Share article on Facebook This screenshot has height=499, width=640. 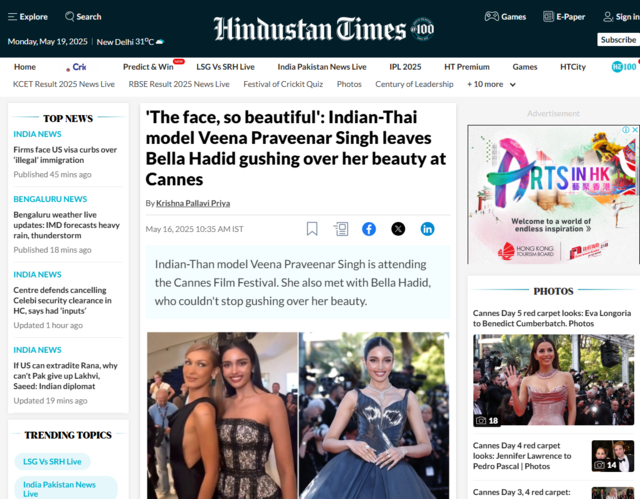[x=369, y=229]
